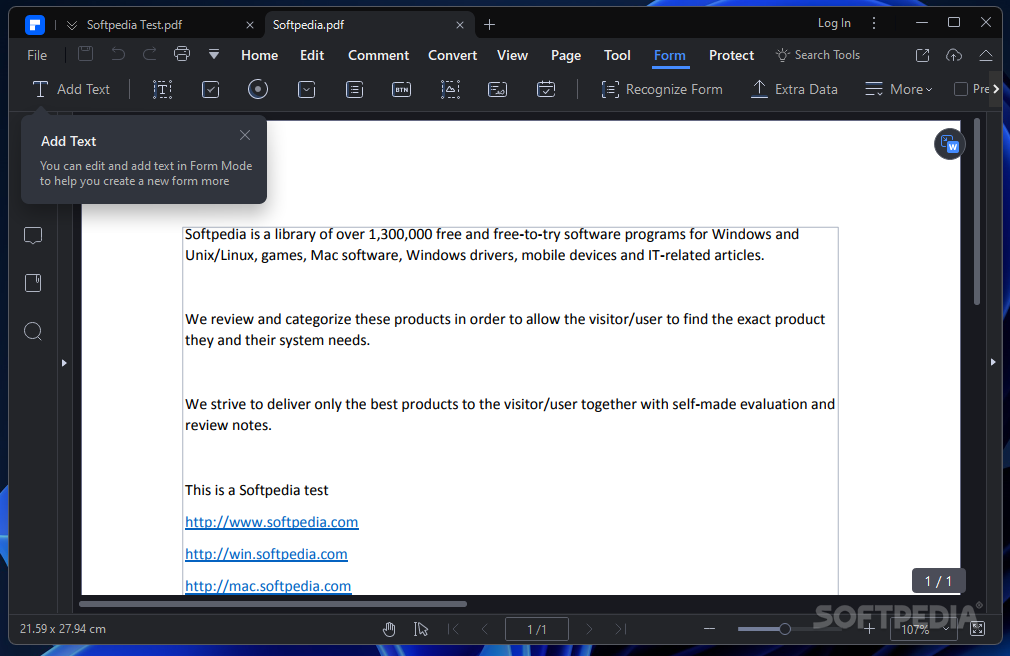Close the Softpedia.pdf tab
Screen dimensions: 1010x656
point(460,25)
